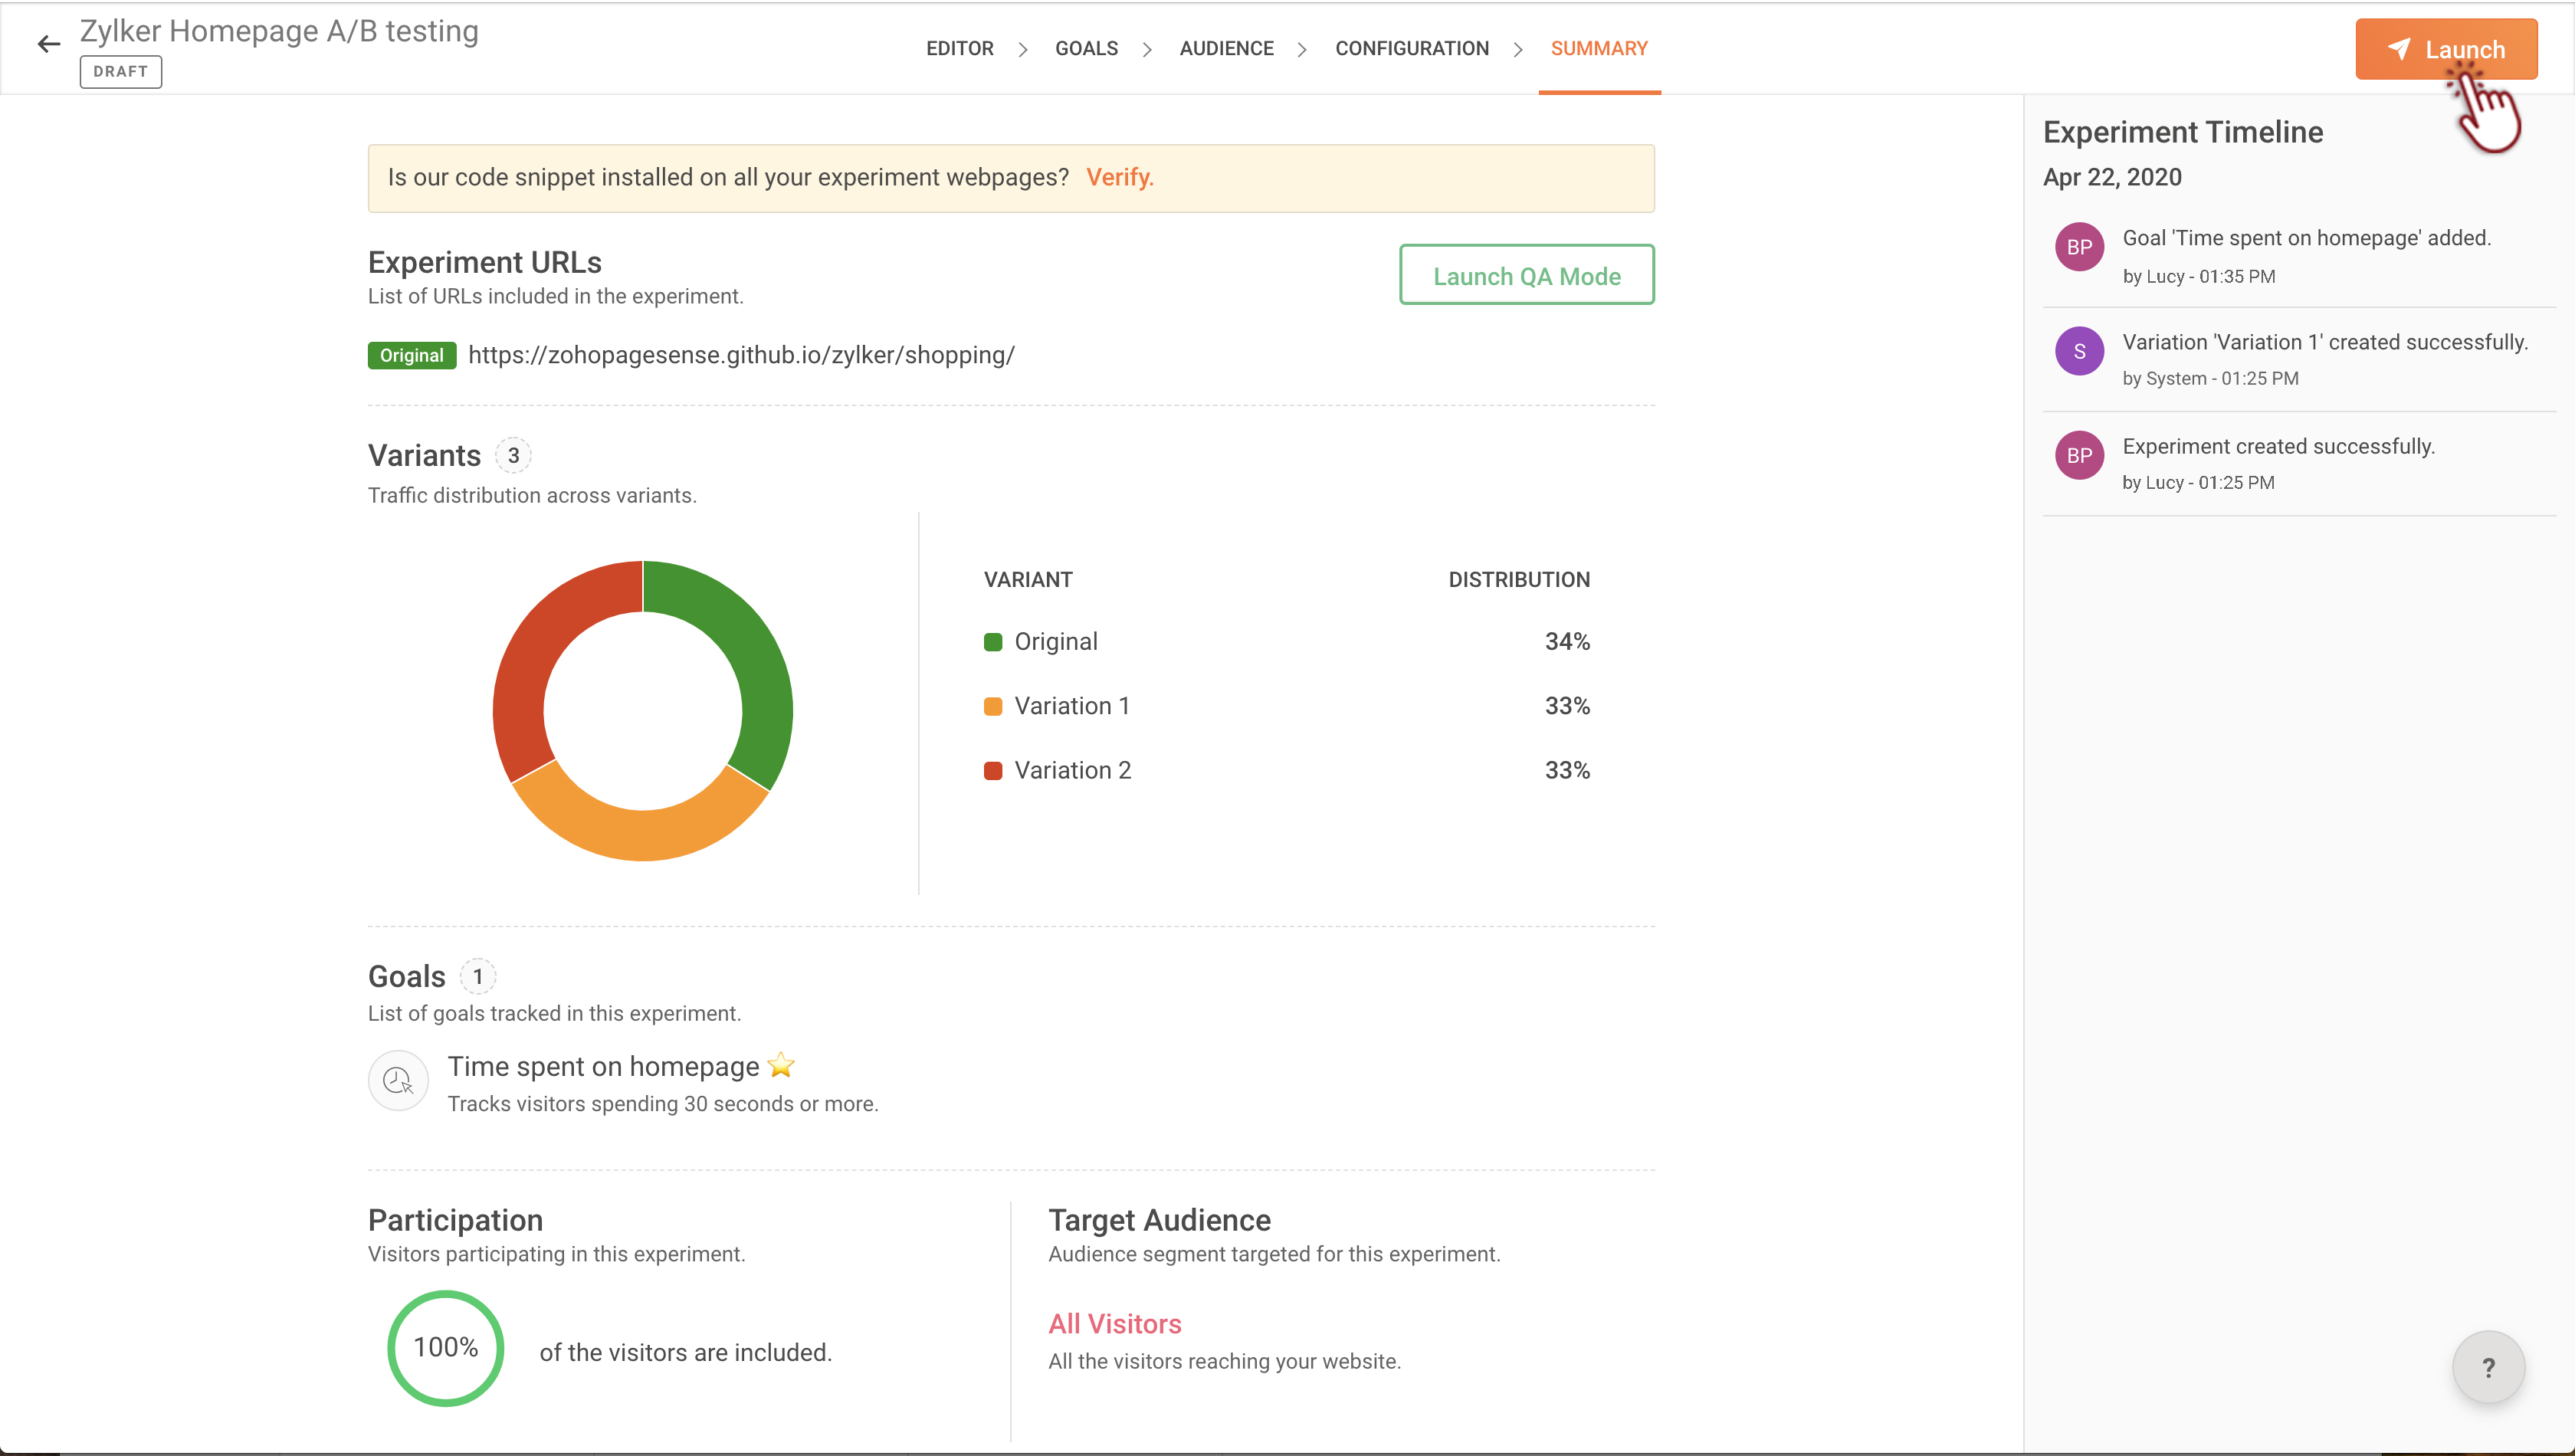Click the clock goal icon
This screenshot has width=2575, height=1456.
[398, 1081]
